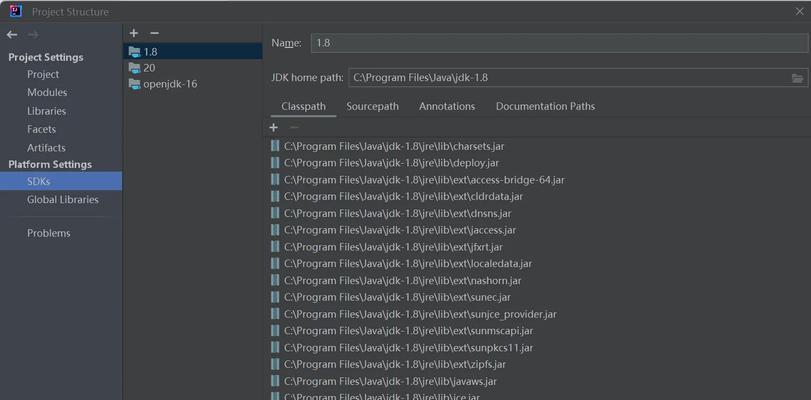Select the access-bridge-64.jar path text
This screenshot has height=400, width=811.
coord(424,180)
